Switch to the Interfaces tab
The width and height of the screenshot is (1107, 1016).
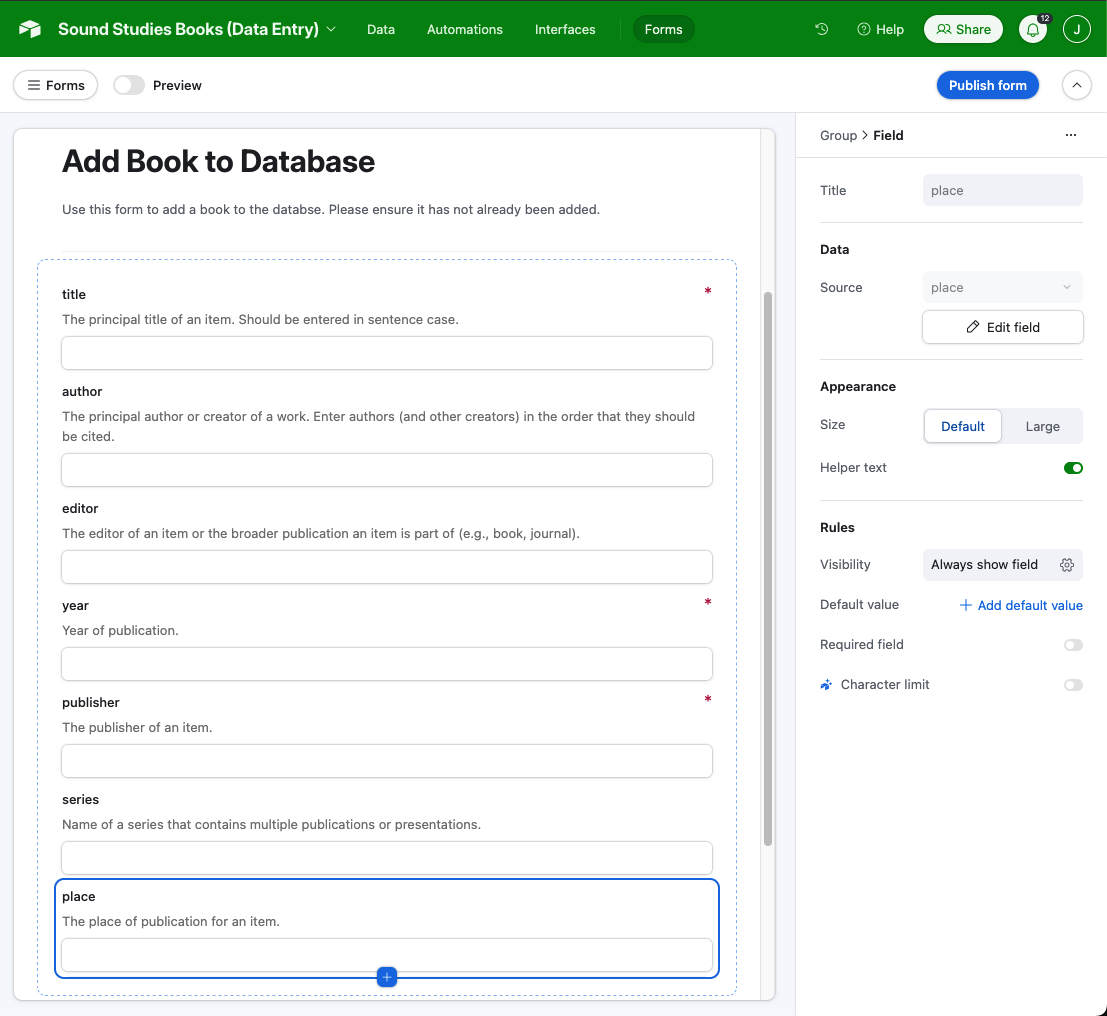pyautogui.click(x=565, y=29)
